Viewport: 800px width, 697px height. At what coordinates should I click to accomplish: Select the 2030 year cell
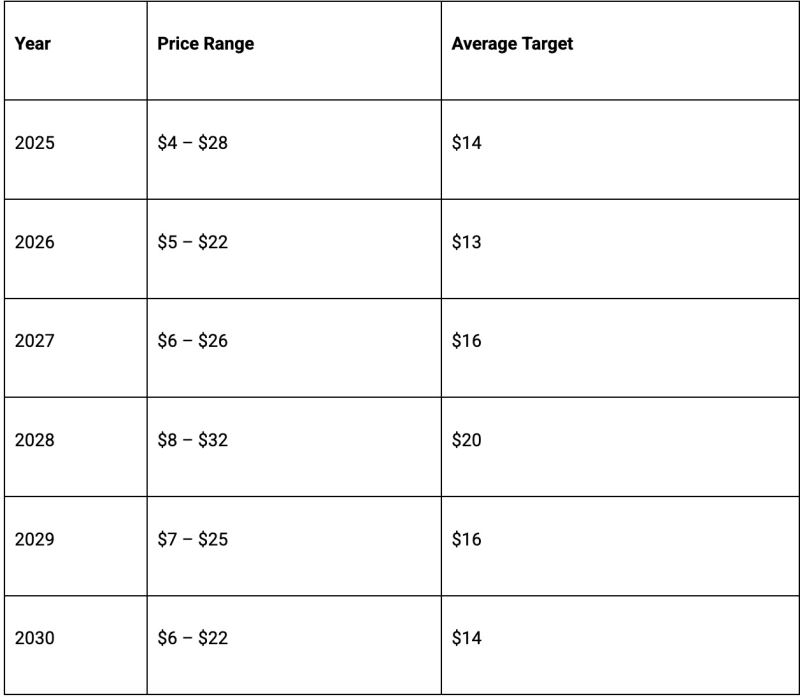click(x=35, y=638)
